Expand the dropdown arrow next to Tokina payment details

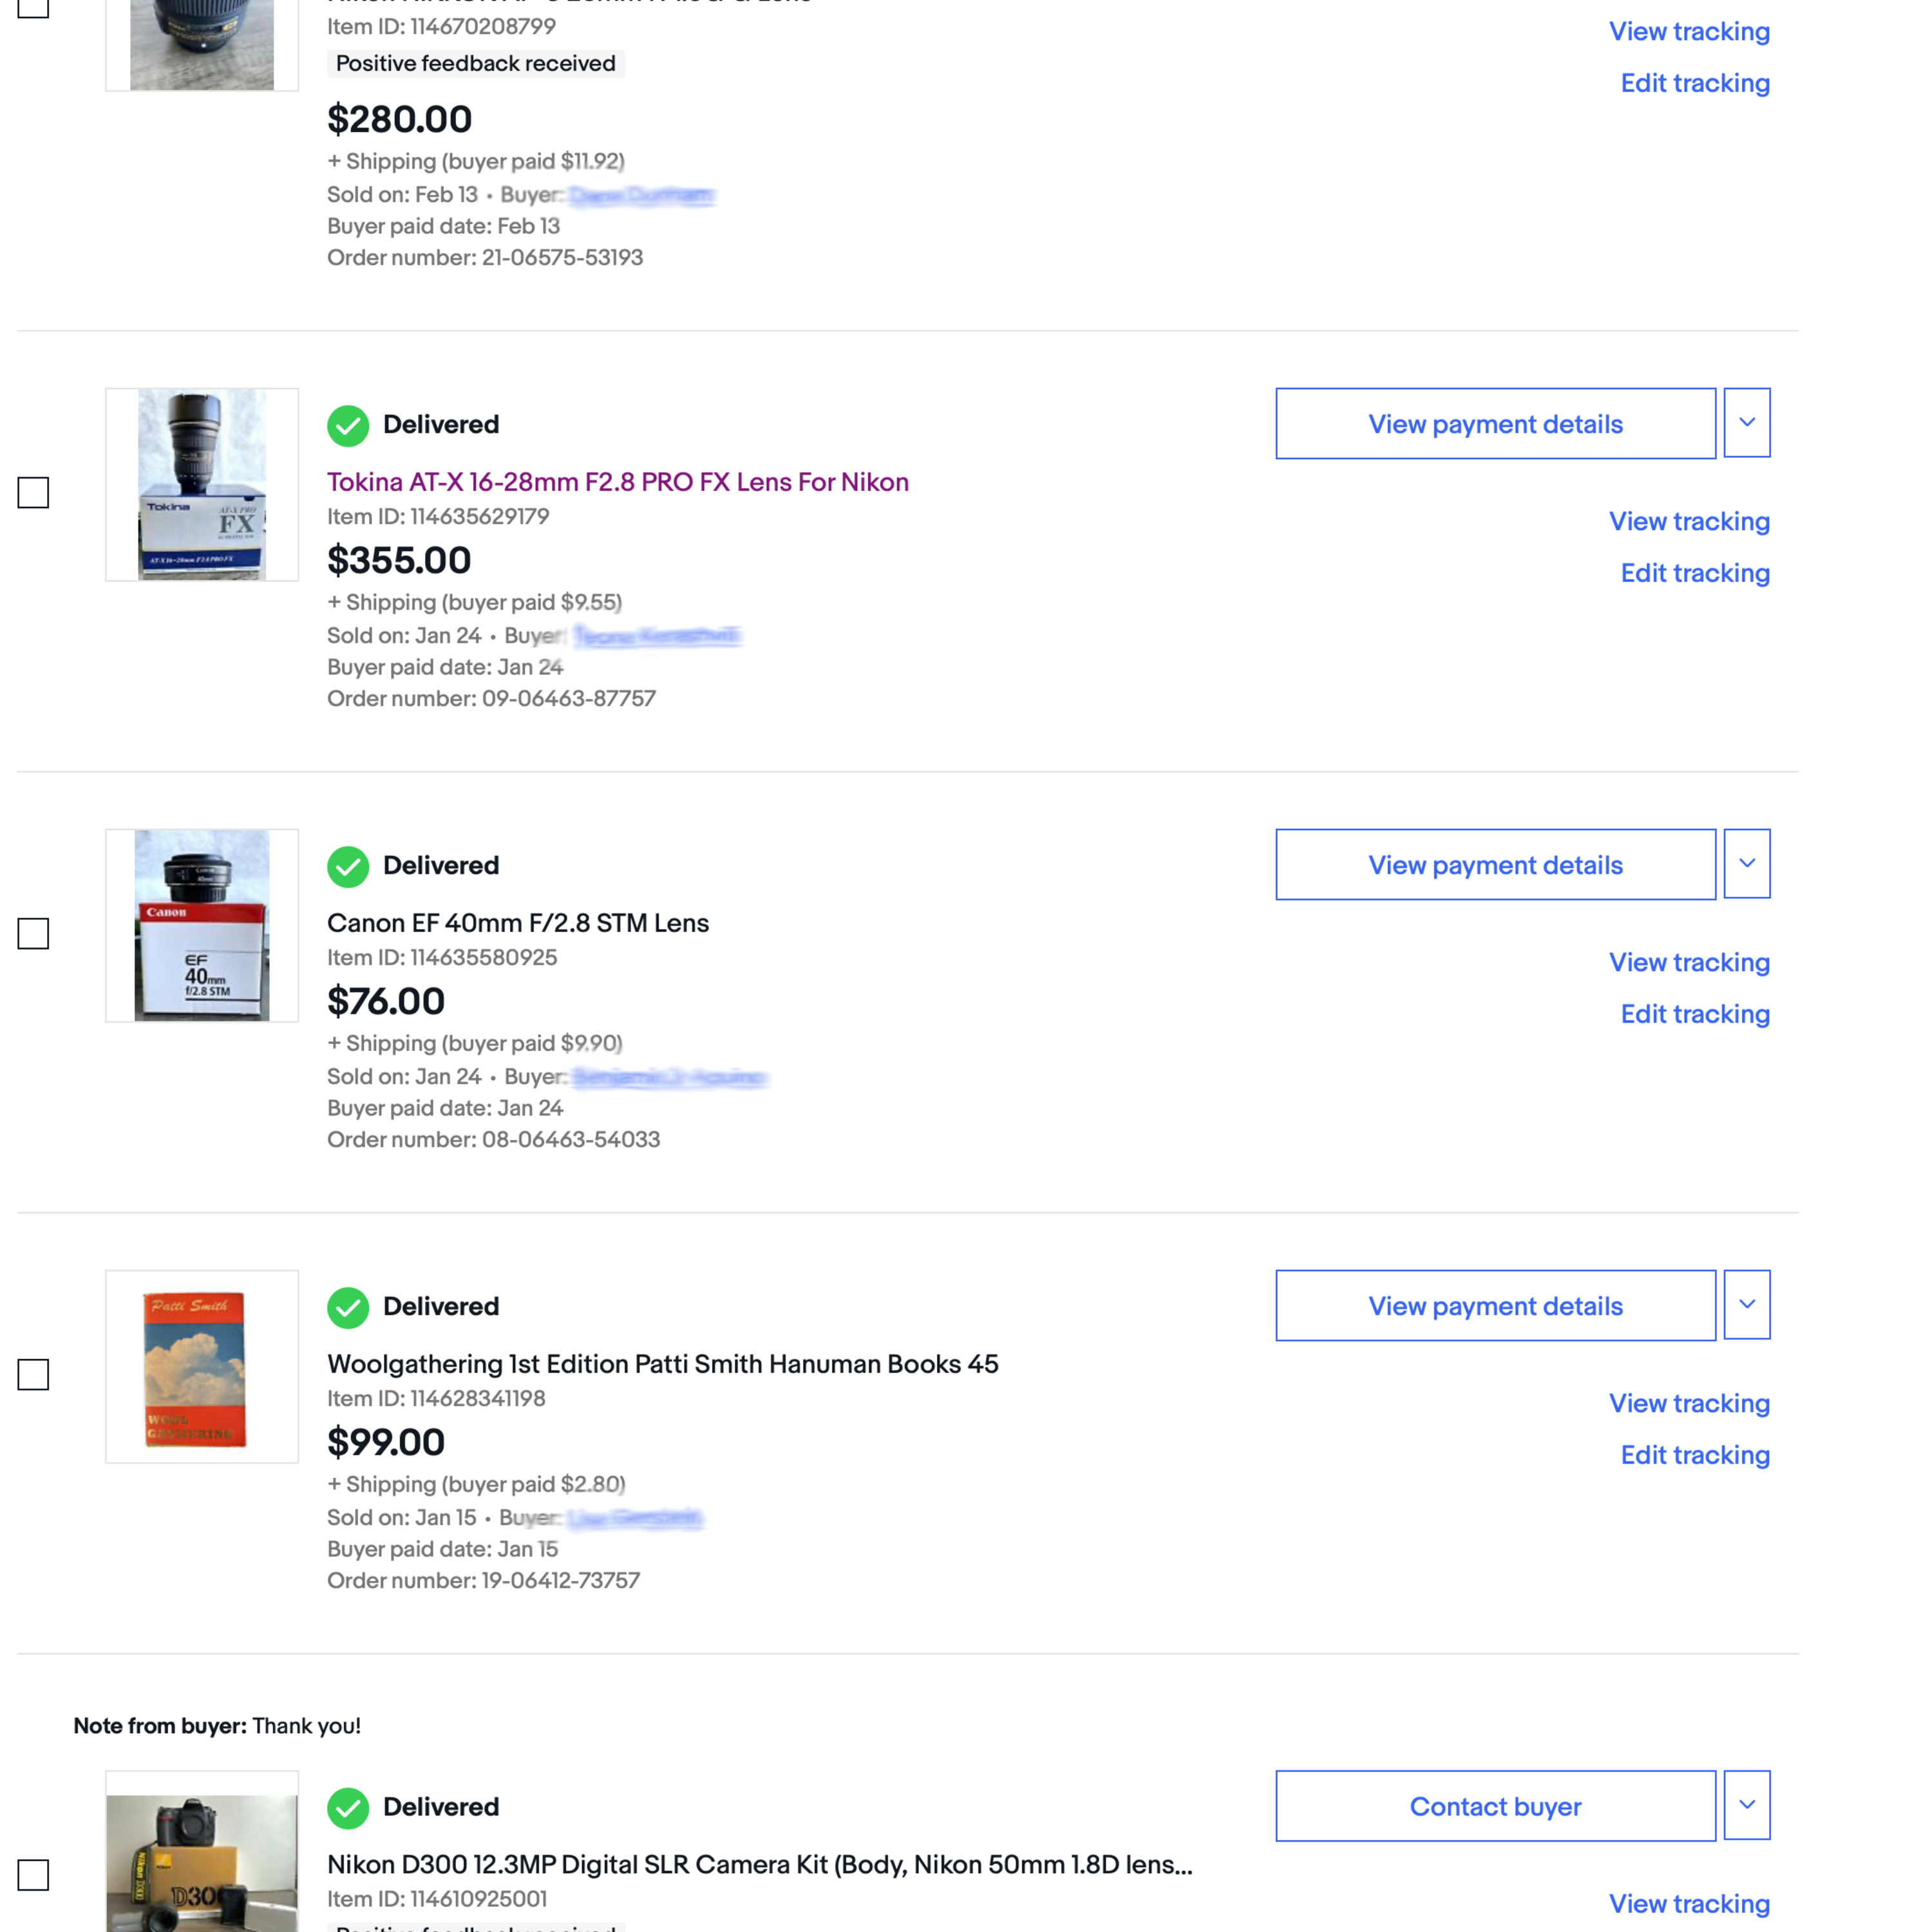[1747, 423]
